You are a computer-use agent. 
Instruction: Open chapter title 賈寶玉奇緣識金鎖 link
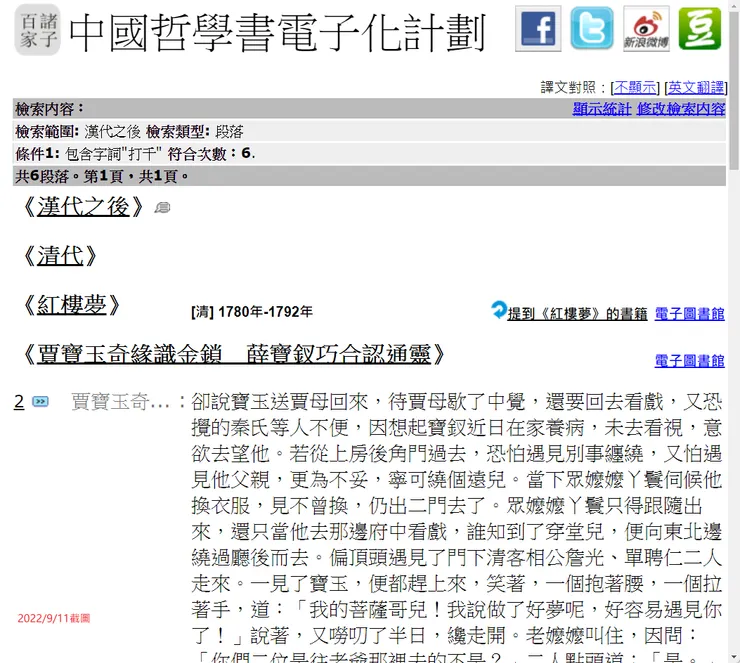click(234, 354)
